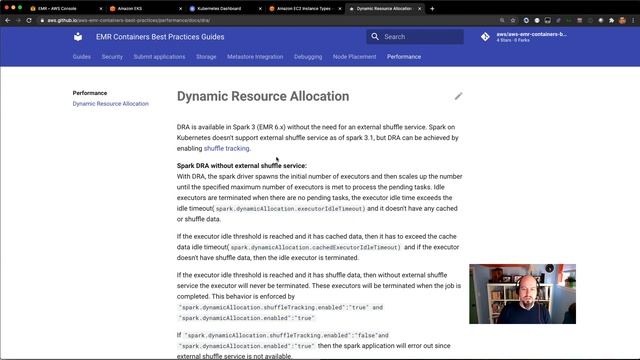Bookmark page with the star icon
This screenshot has height=360, width=640.
click(x=513, y=20)
